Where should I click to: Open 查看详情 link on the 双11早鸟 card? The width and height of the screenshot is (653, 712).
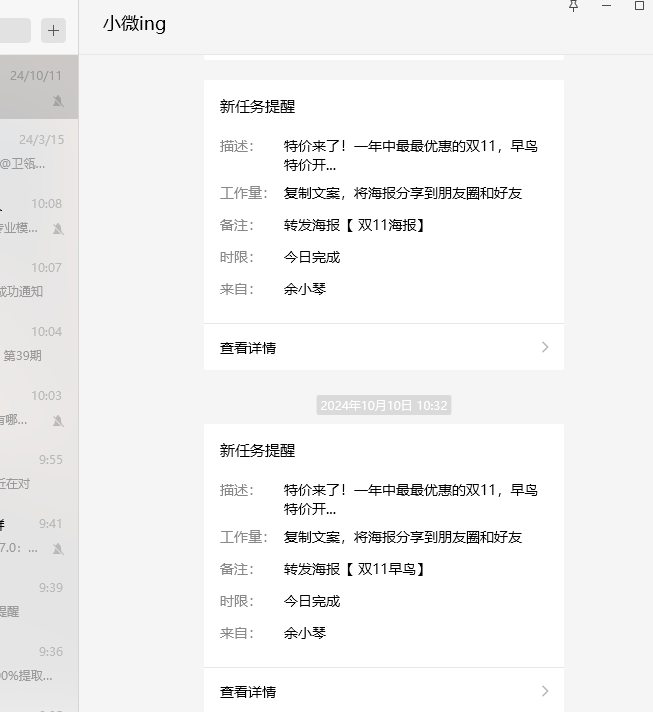click(x=248, y=692)
